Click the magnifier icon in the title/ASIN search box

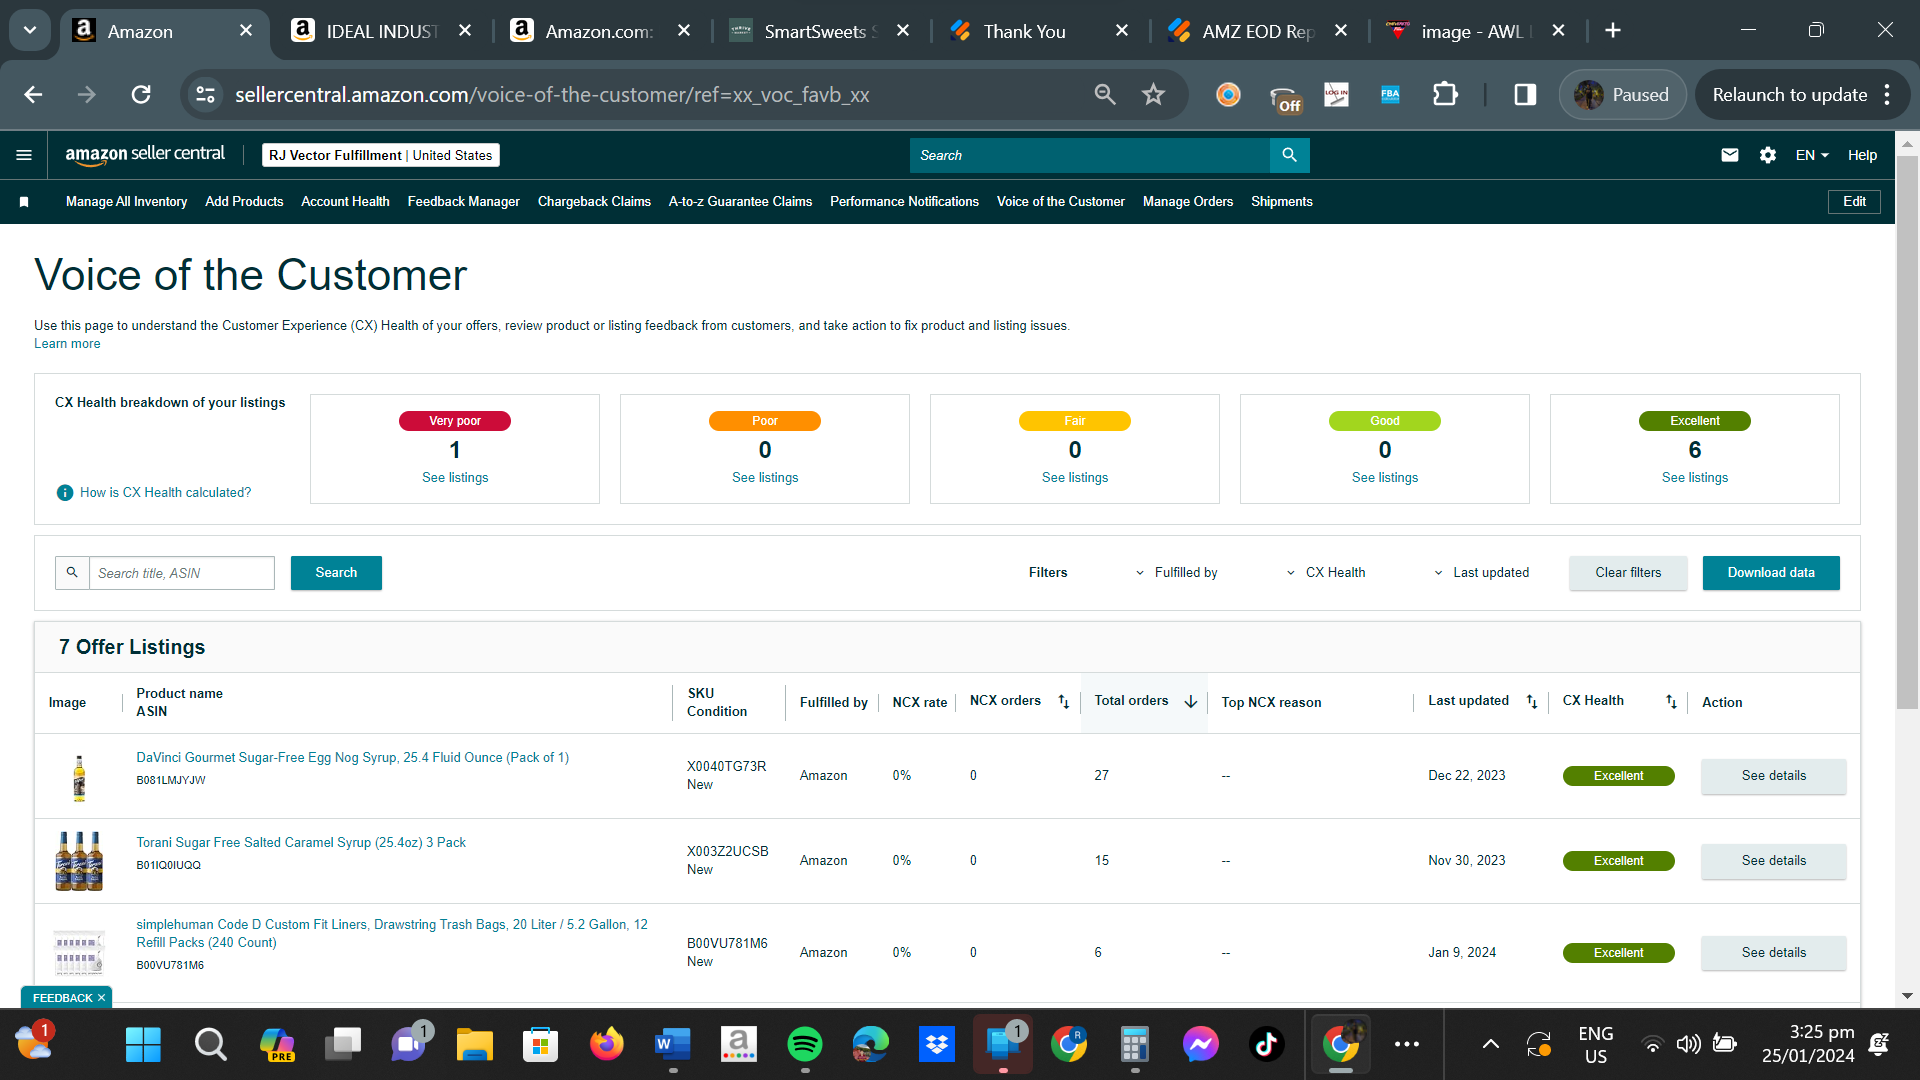pos(72,573)
